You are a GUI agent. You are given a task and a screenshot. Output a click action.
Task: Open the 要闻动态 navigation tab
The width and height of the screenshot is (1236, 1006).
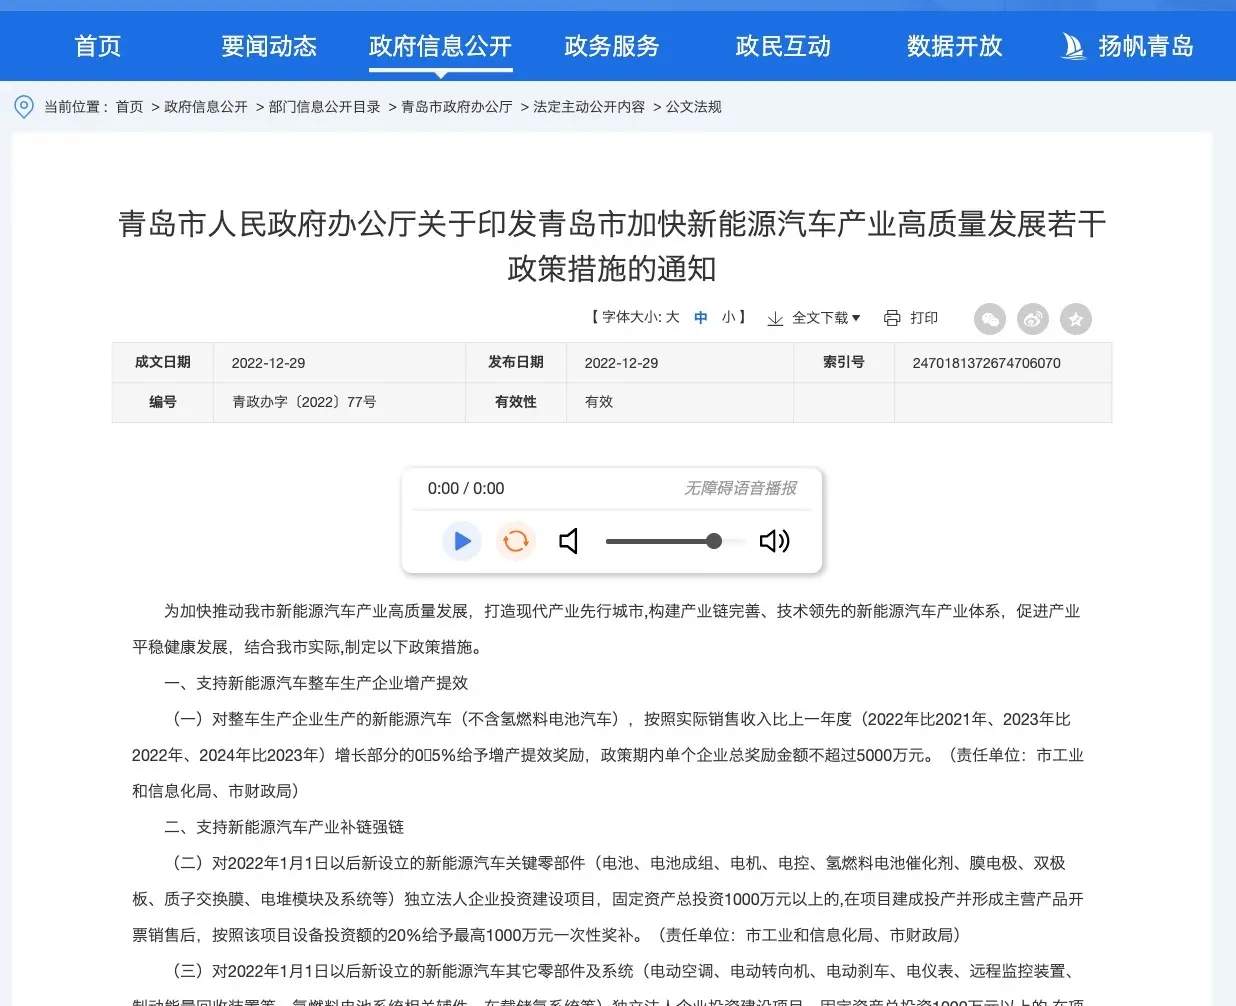[x=269, y=46]
